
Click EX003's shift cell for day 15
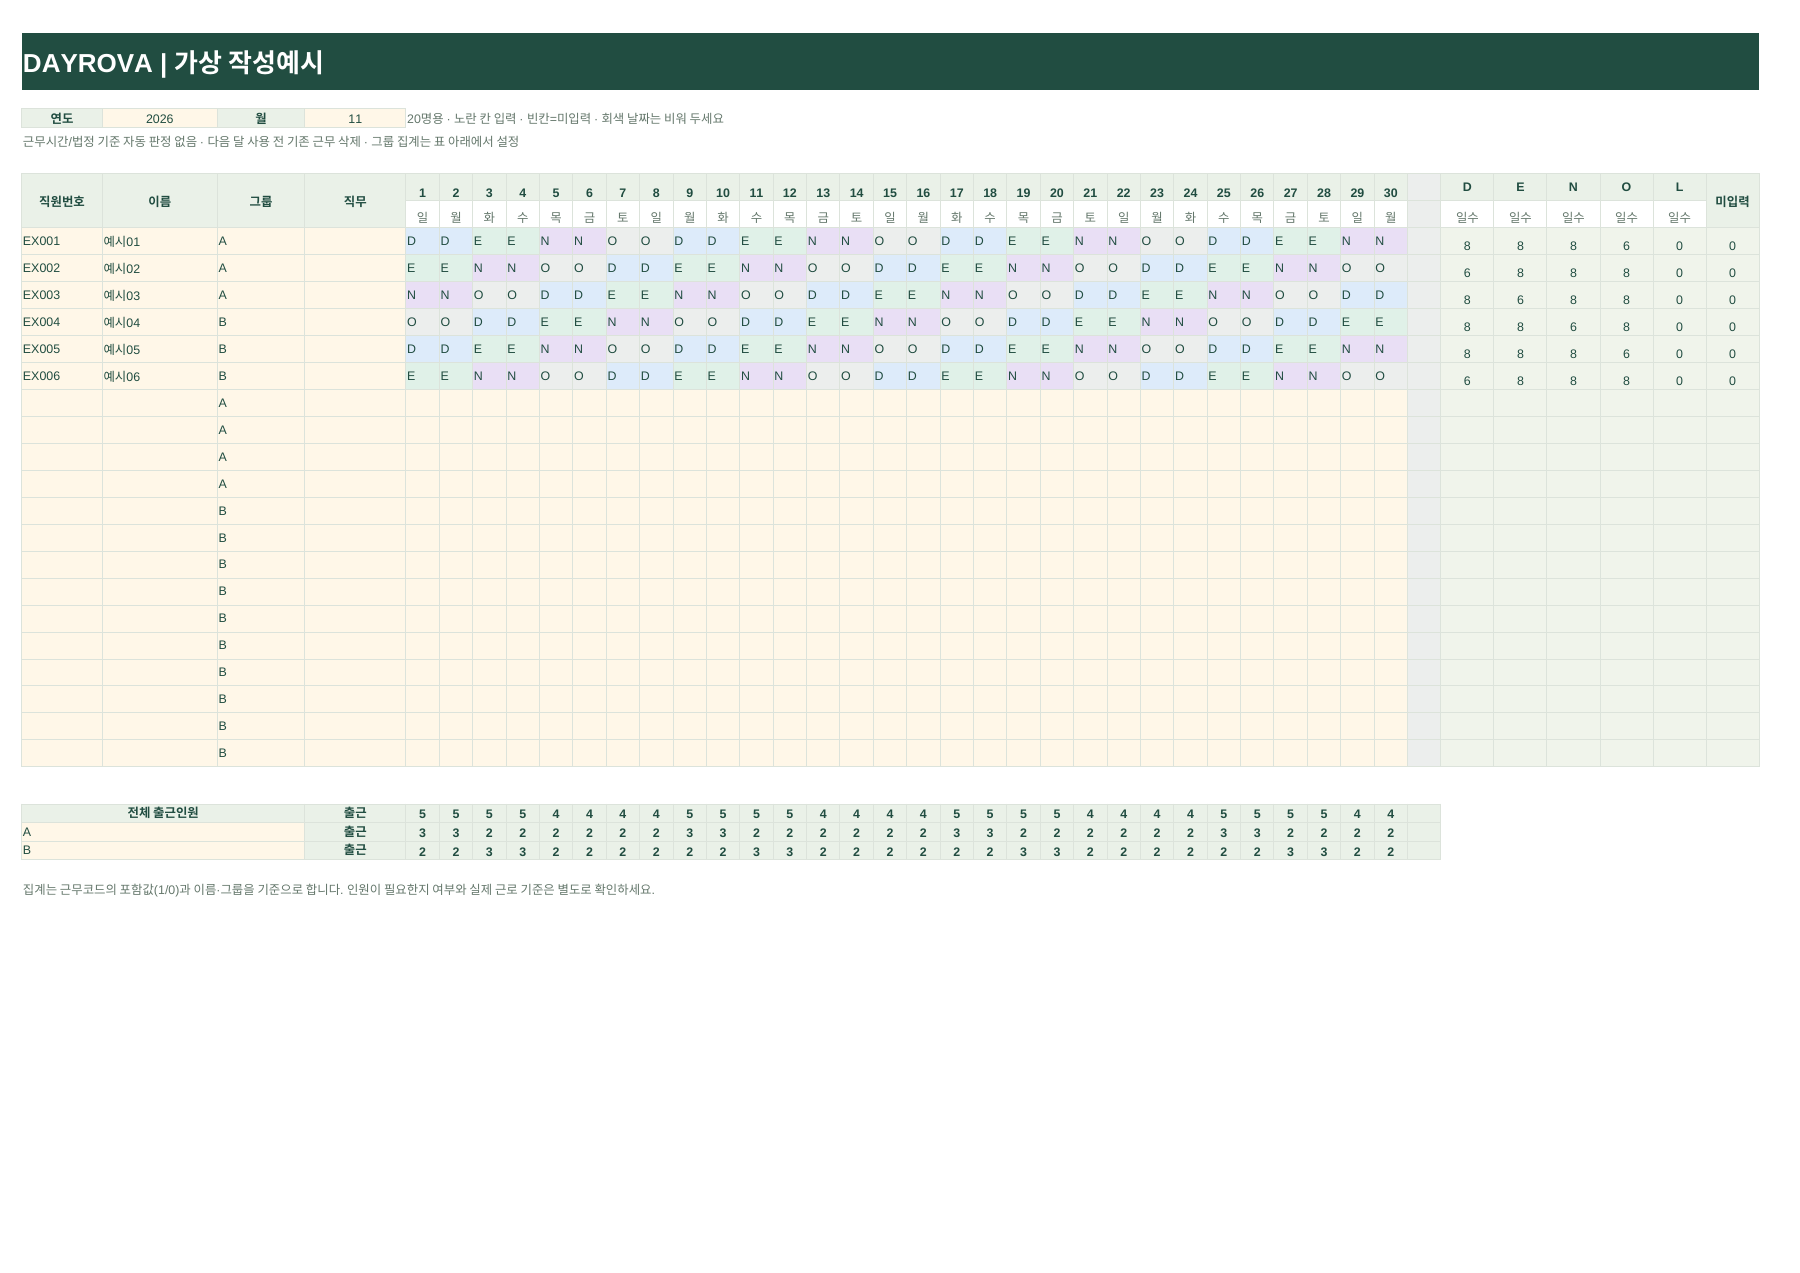890,295
